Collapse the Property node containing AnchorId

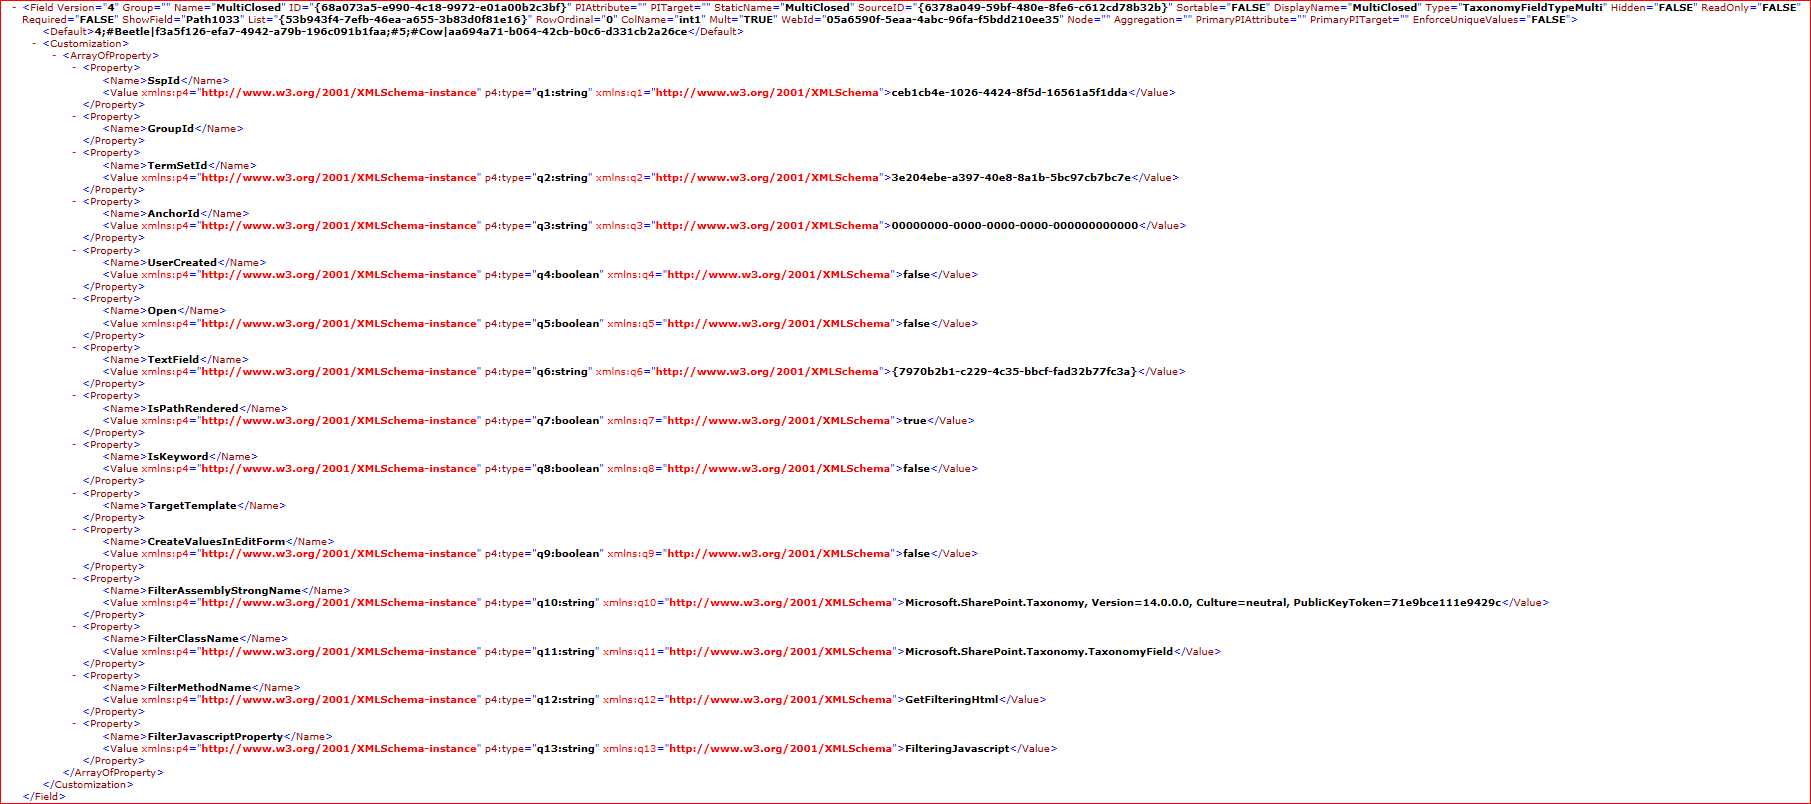pos(75,202)
